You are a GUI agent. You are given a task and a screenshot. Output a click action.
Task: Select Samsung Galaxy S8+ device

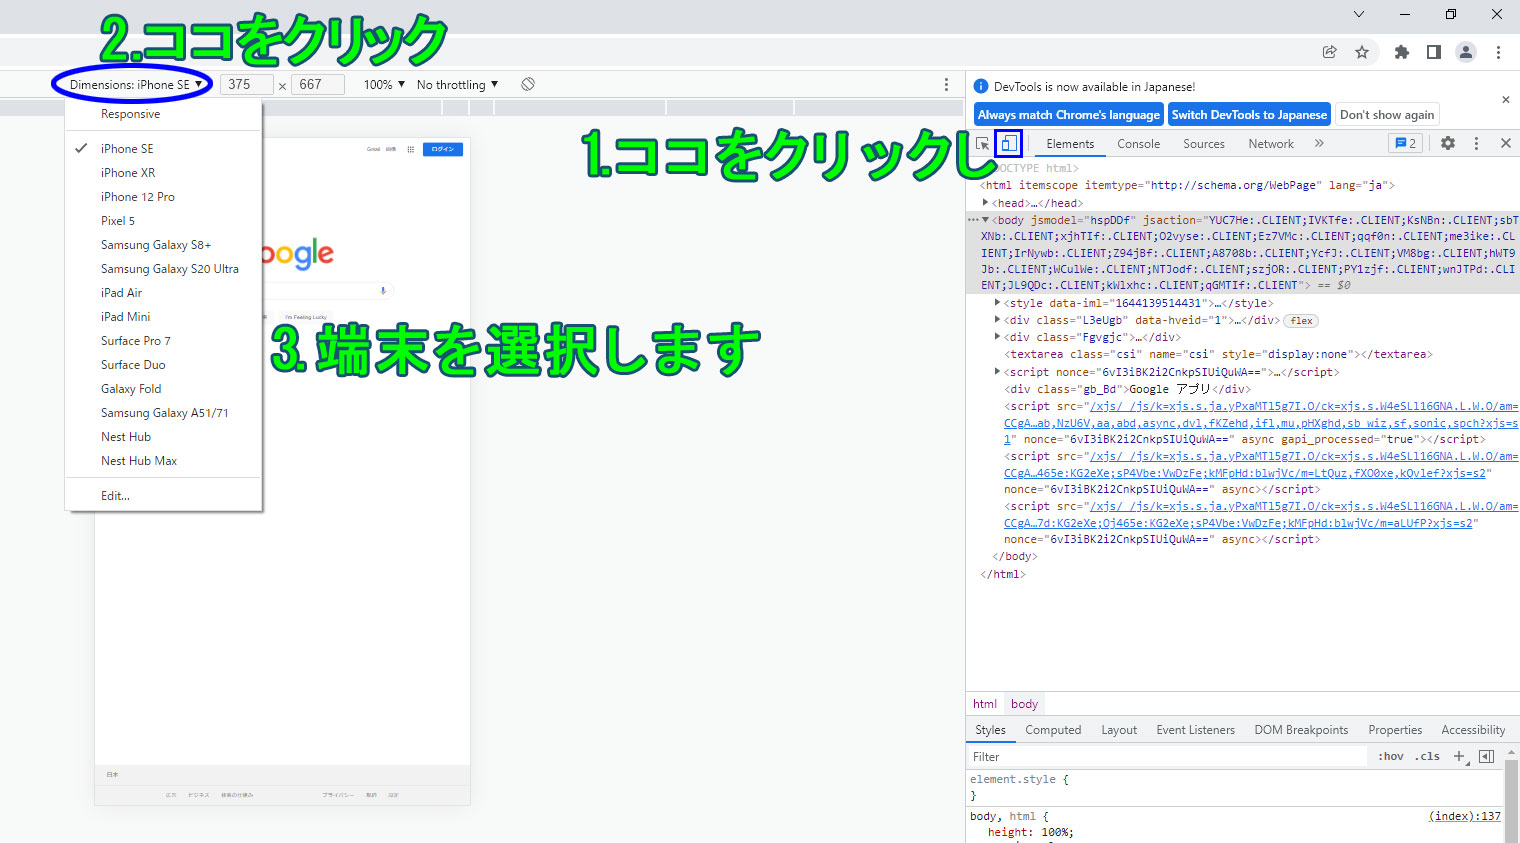pos(164,245)
